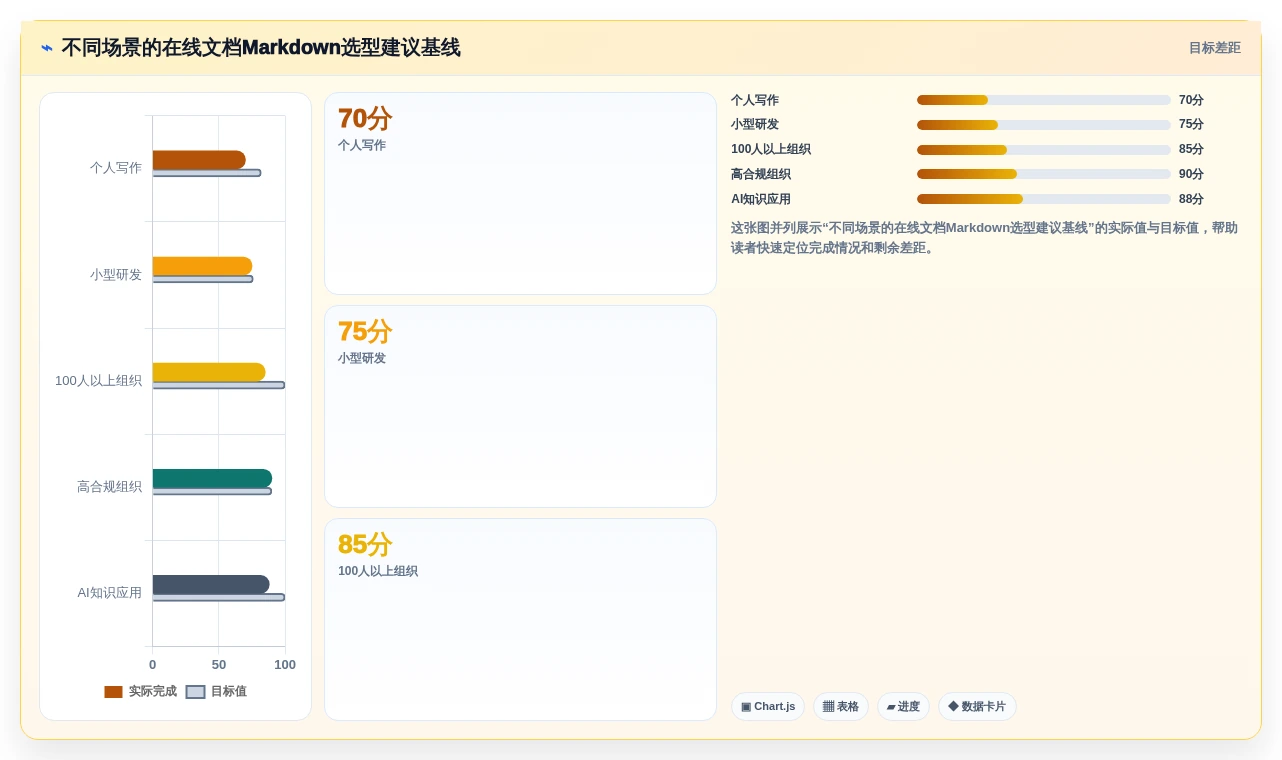Screen dimensions: 1282x760
Task: Click the page title 不同场景的在线文档Markdown选型建议基线
Action: point(261,48)
